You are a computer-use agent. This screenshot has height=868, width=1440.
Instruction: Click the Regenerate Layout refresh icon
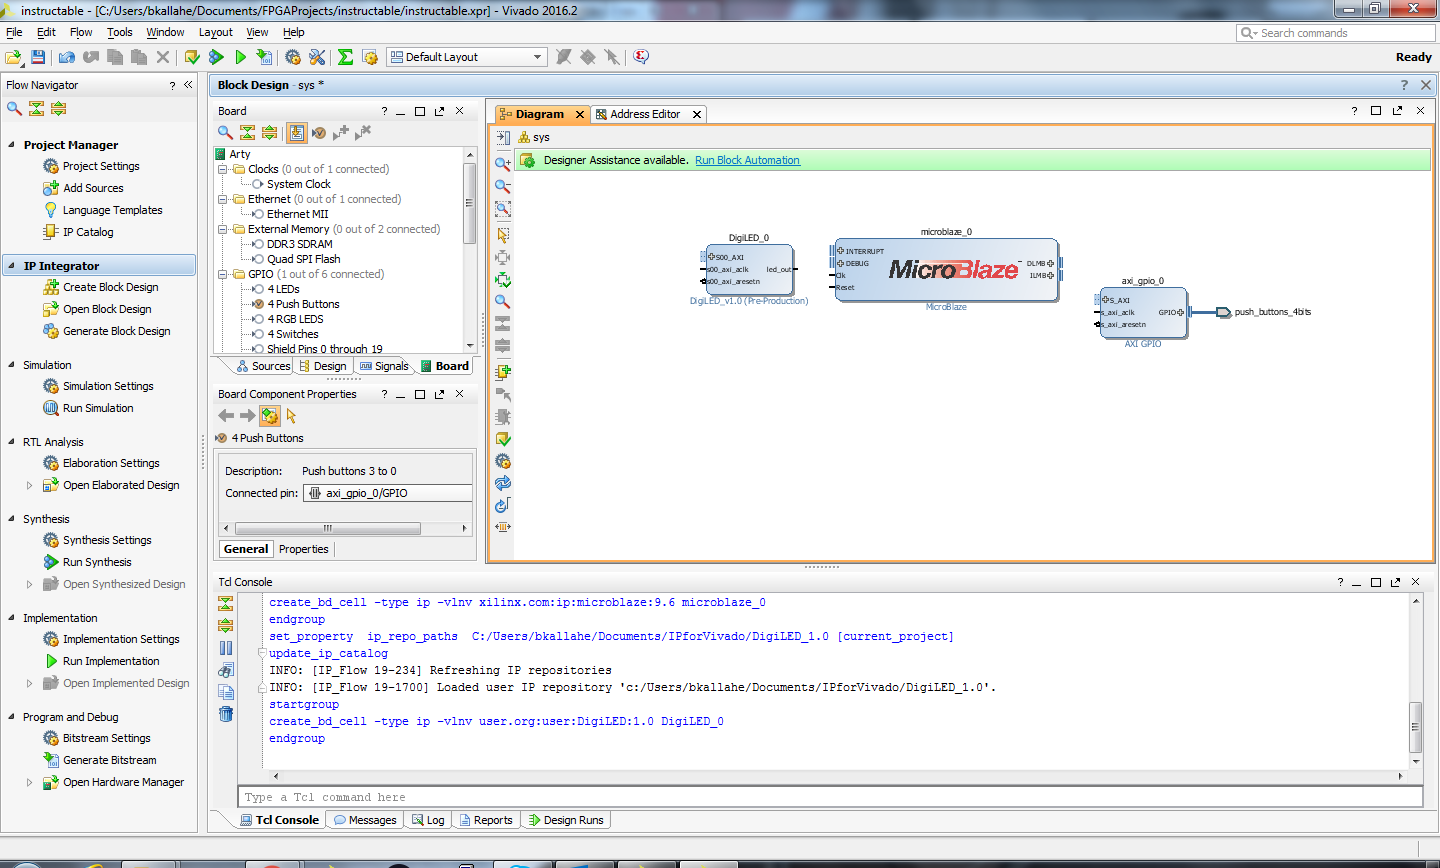click(x=503, y=483)
